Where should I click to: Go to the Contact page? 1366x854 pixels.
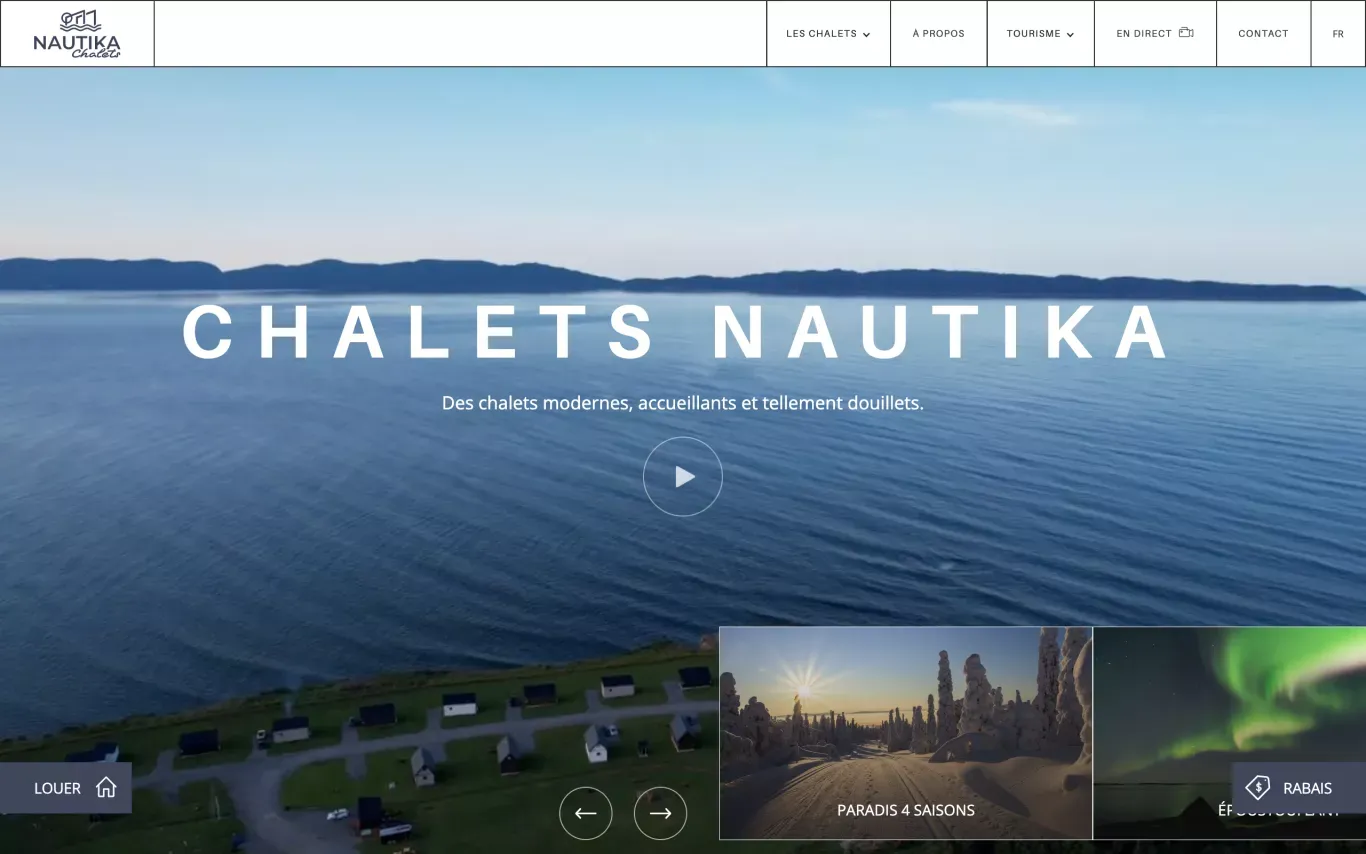tap(1263, 34)
